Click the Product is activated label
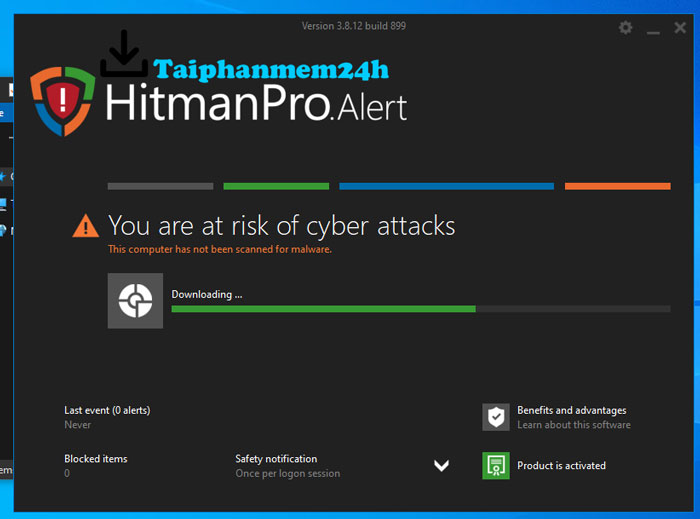 point(561,465)
